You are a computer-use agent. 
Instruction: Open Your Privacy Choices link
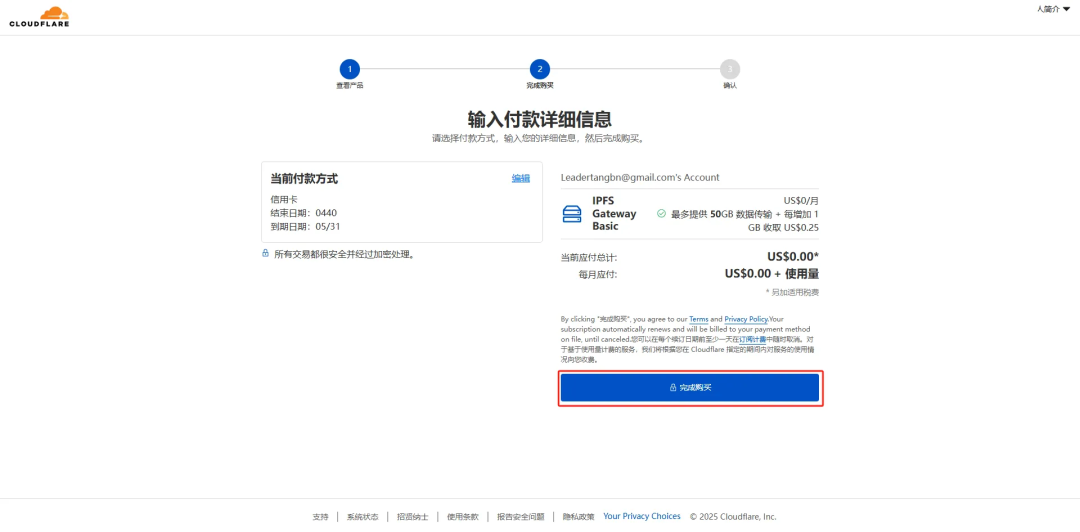click(642, 516)
